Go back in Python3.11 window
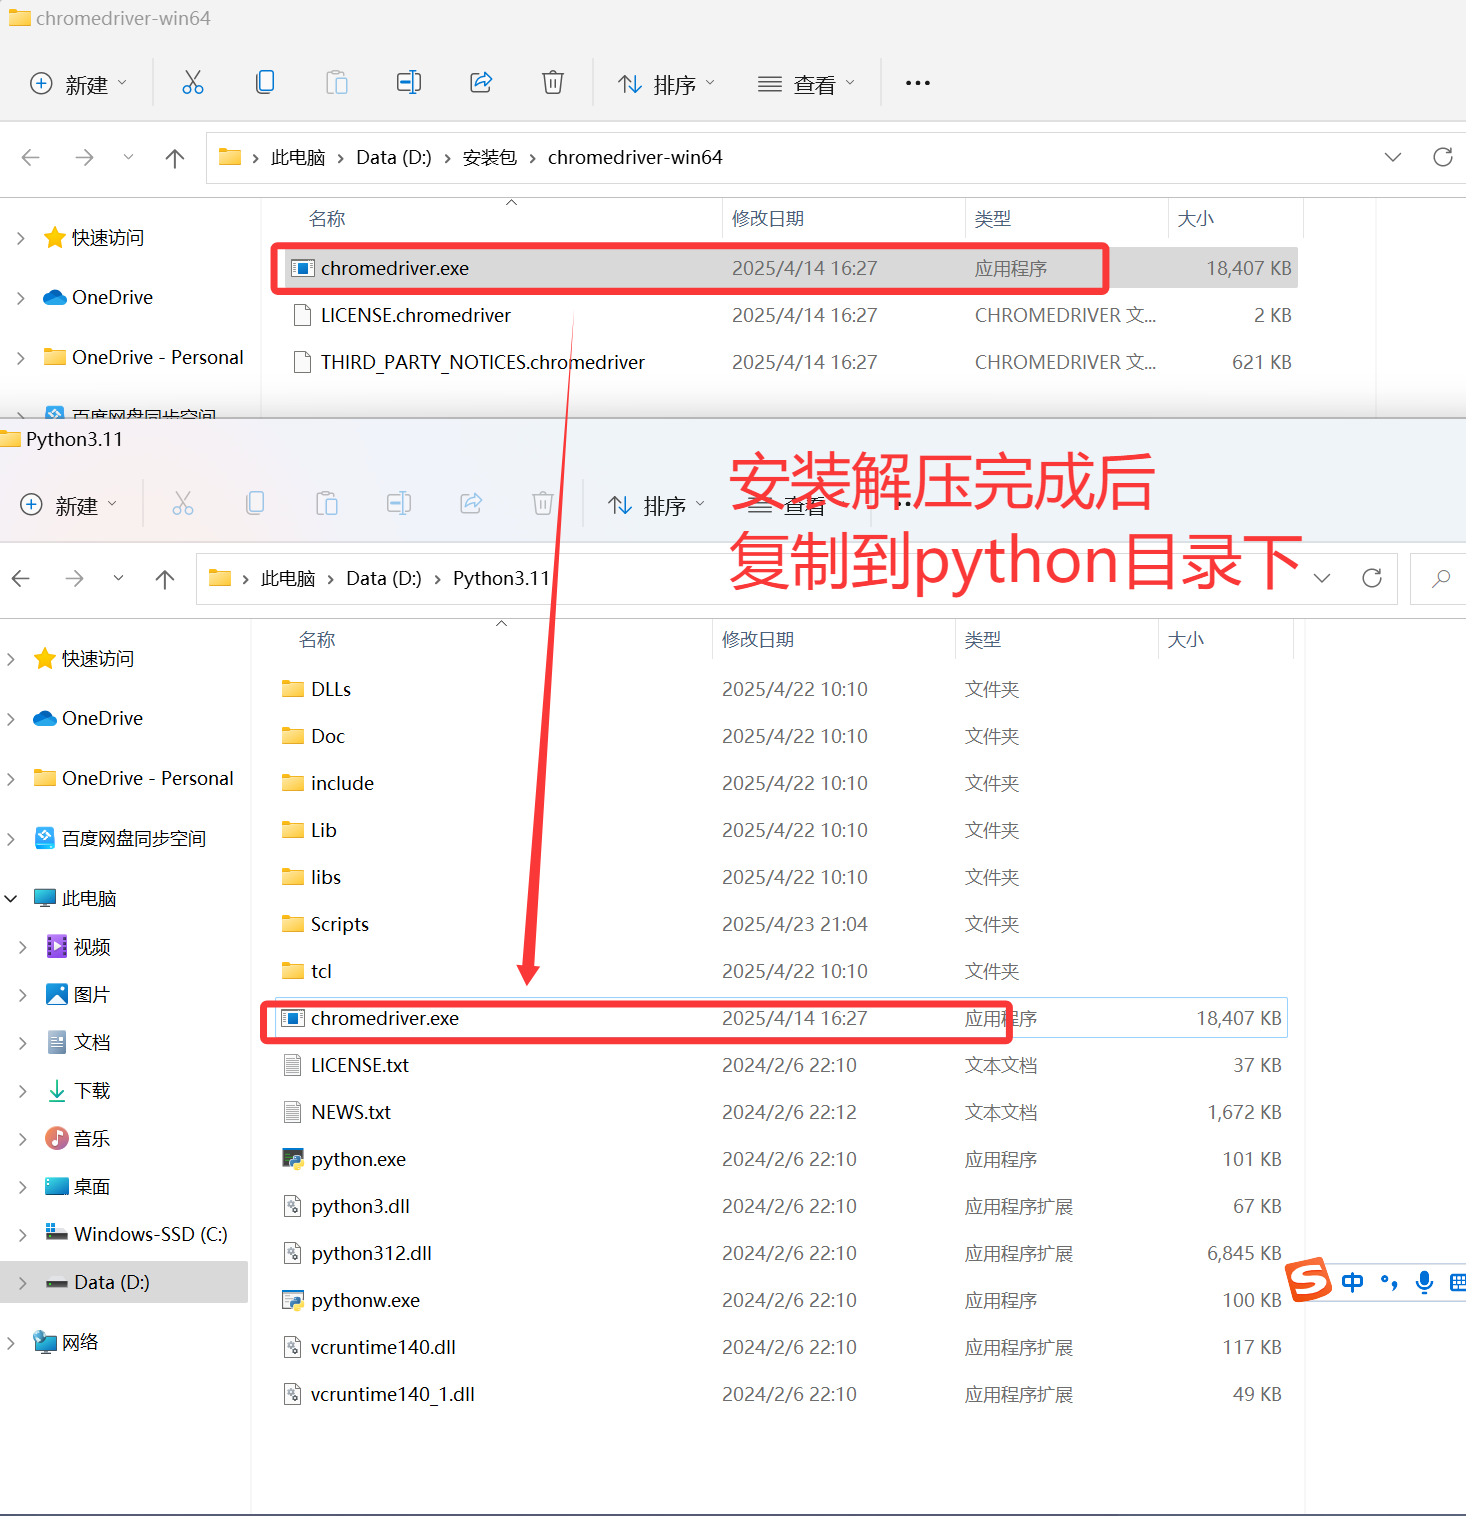The height and width of the screenshot is (1516, 1466). pos(21,578)
